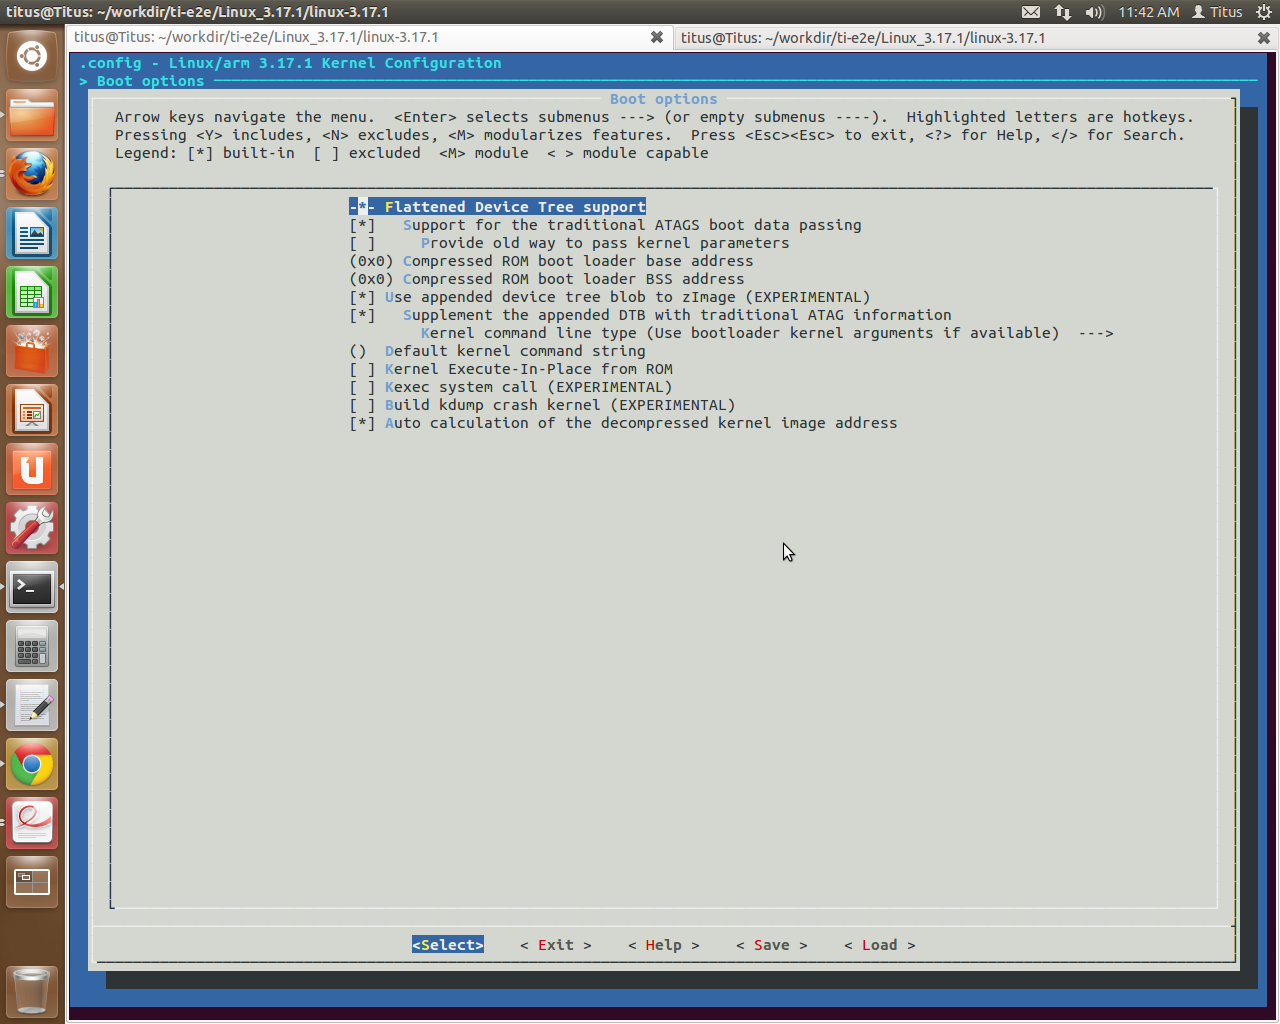Click the Help button
This screenshot has width=1280, height=1024.
pos(664,945)
